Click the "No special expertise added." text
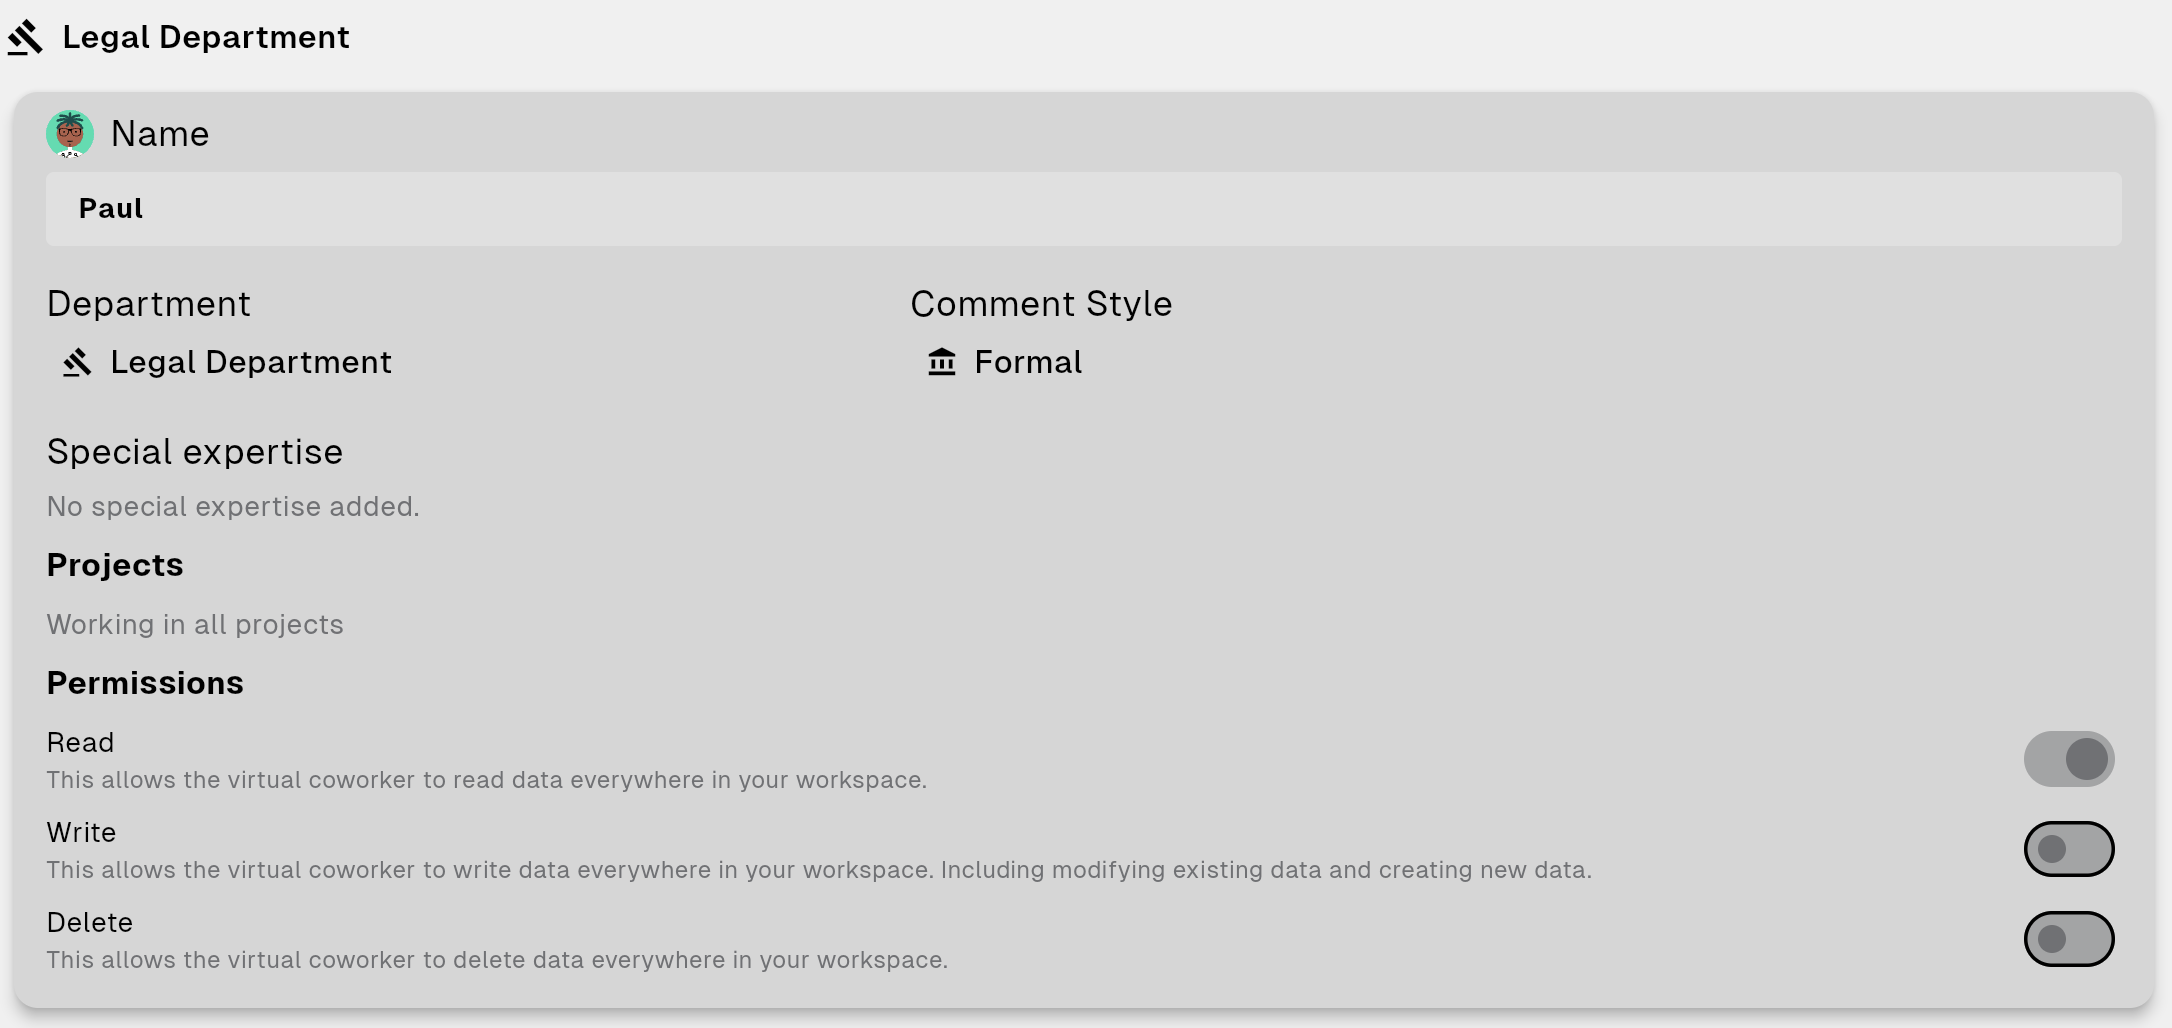The image size is (2172, 1028). [x=233, y=507]
